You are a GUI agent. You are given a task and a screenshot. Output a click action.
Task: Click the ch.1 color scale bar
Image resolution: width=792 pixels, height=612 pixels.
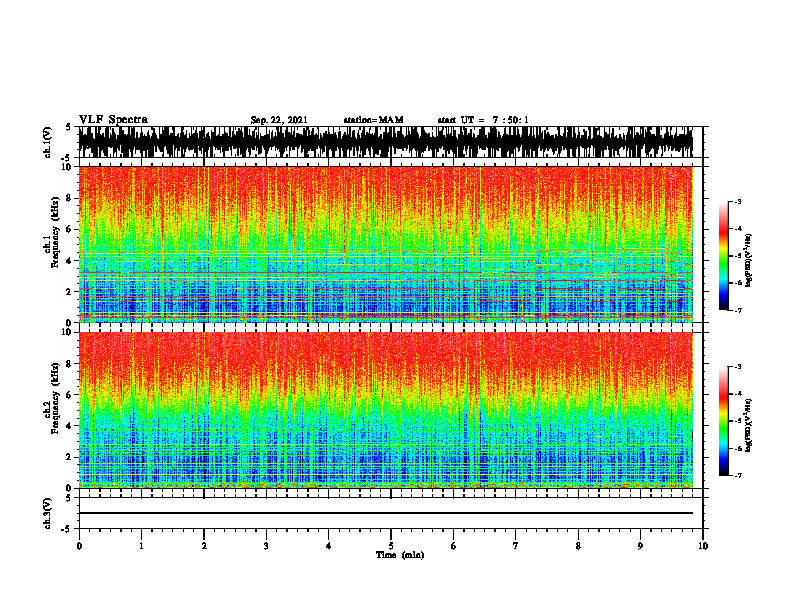point(724,256)
